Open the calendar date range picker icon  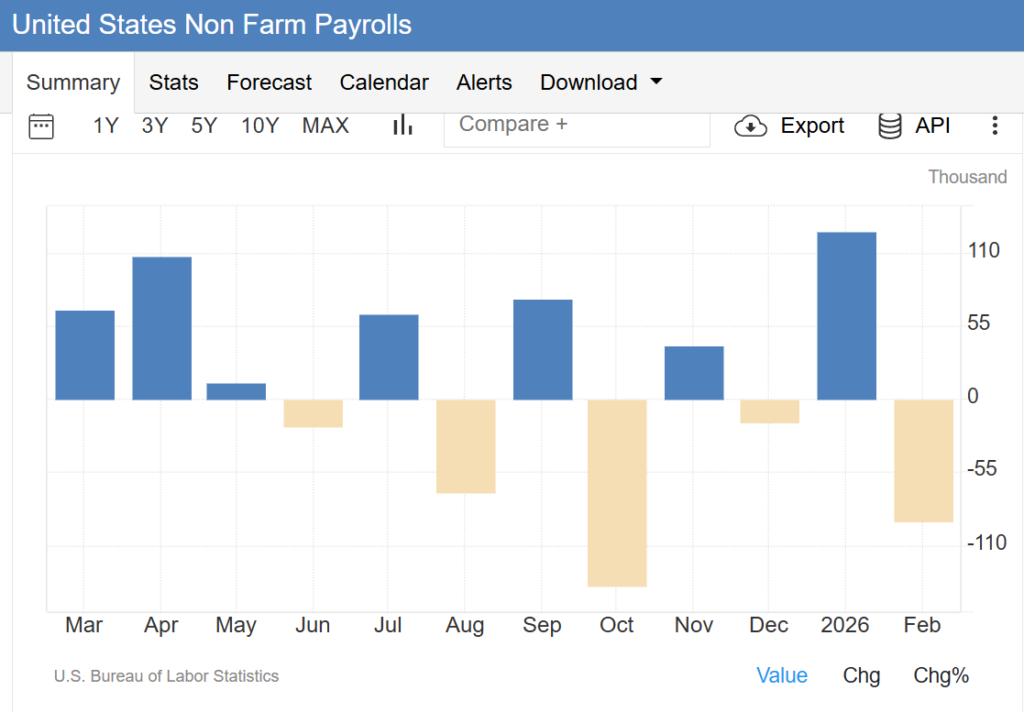tap(41, 125)
